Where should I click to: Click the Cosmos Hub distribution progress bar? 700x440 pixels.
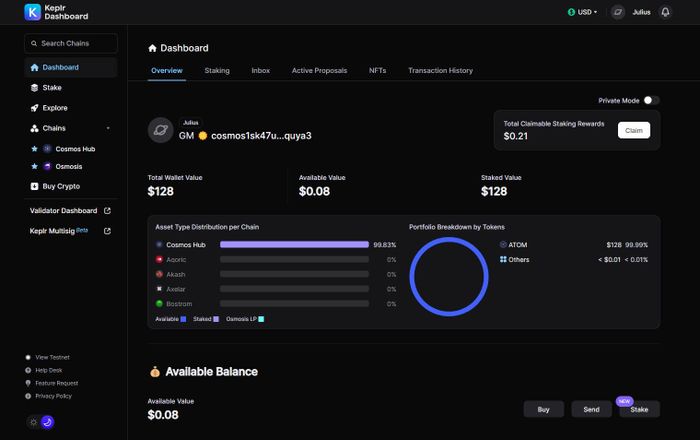click(294, 245)
